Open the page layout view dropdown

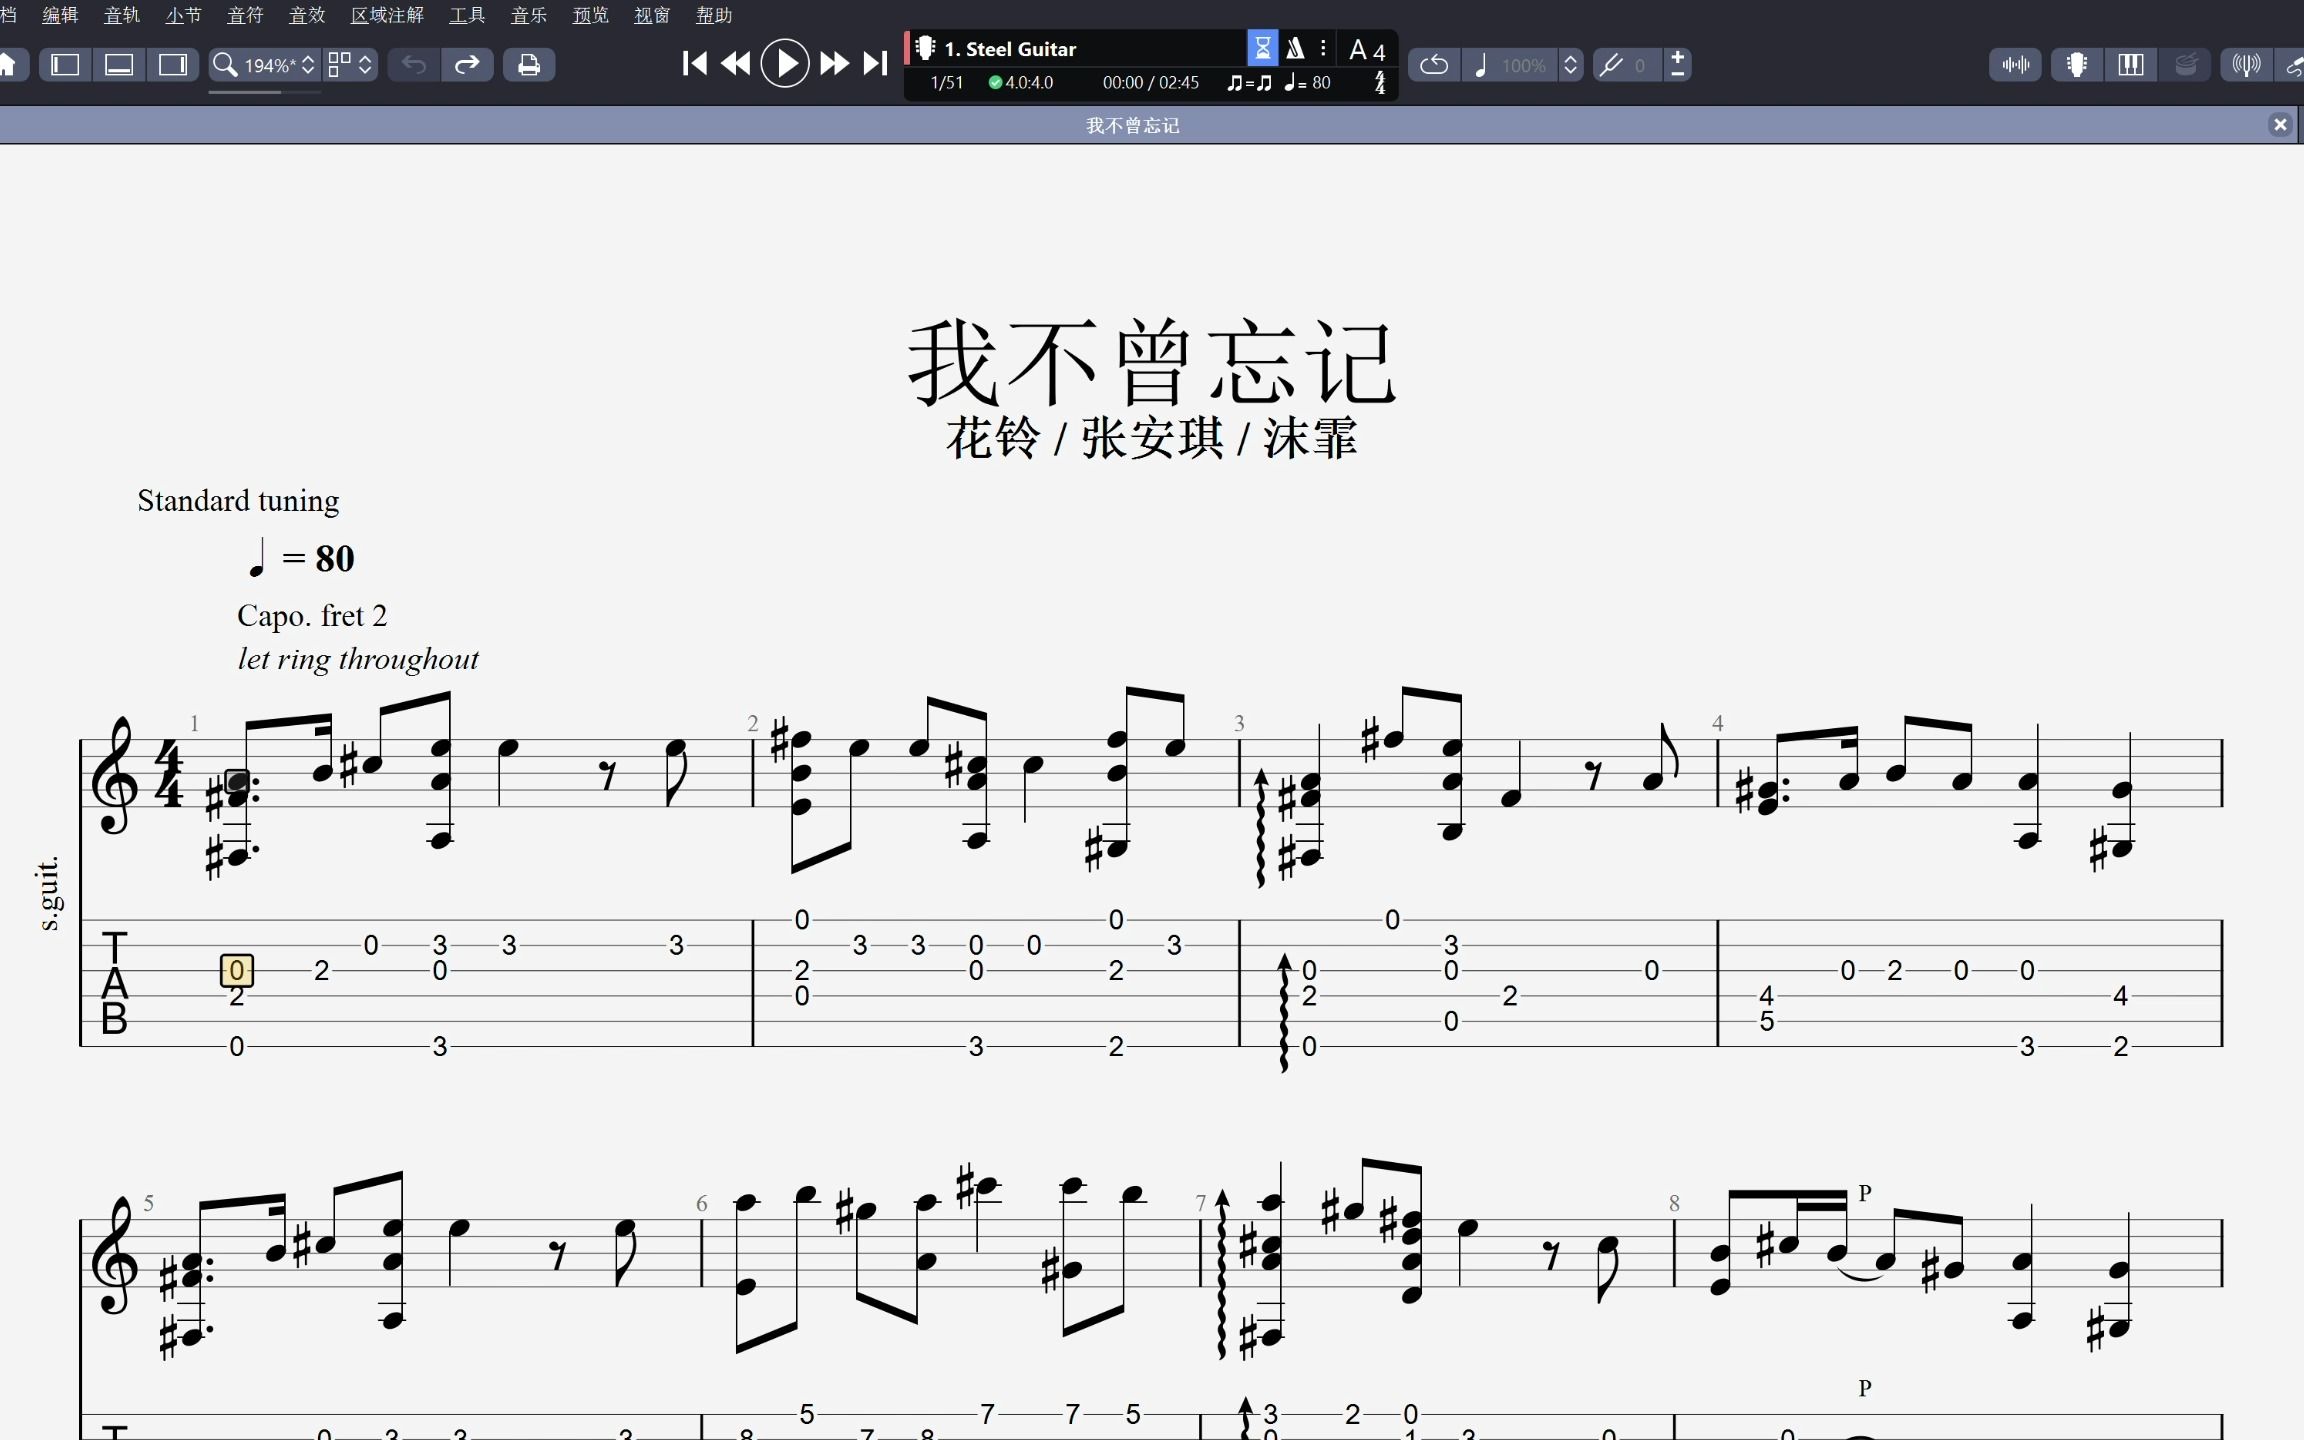351,65
